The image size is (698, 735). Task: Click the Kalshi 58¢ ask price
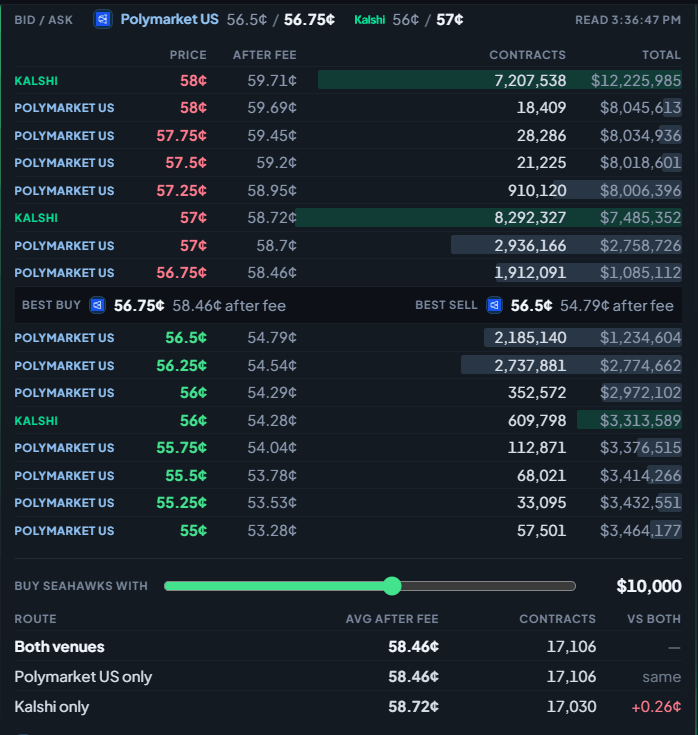click(193, 81)
